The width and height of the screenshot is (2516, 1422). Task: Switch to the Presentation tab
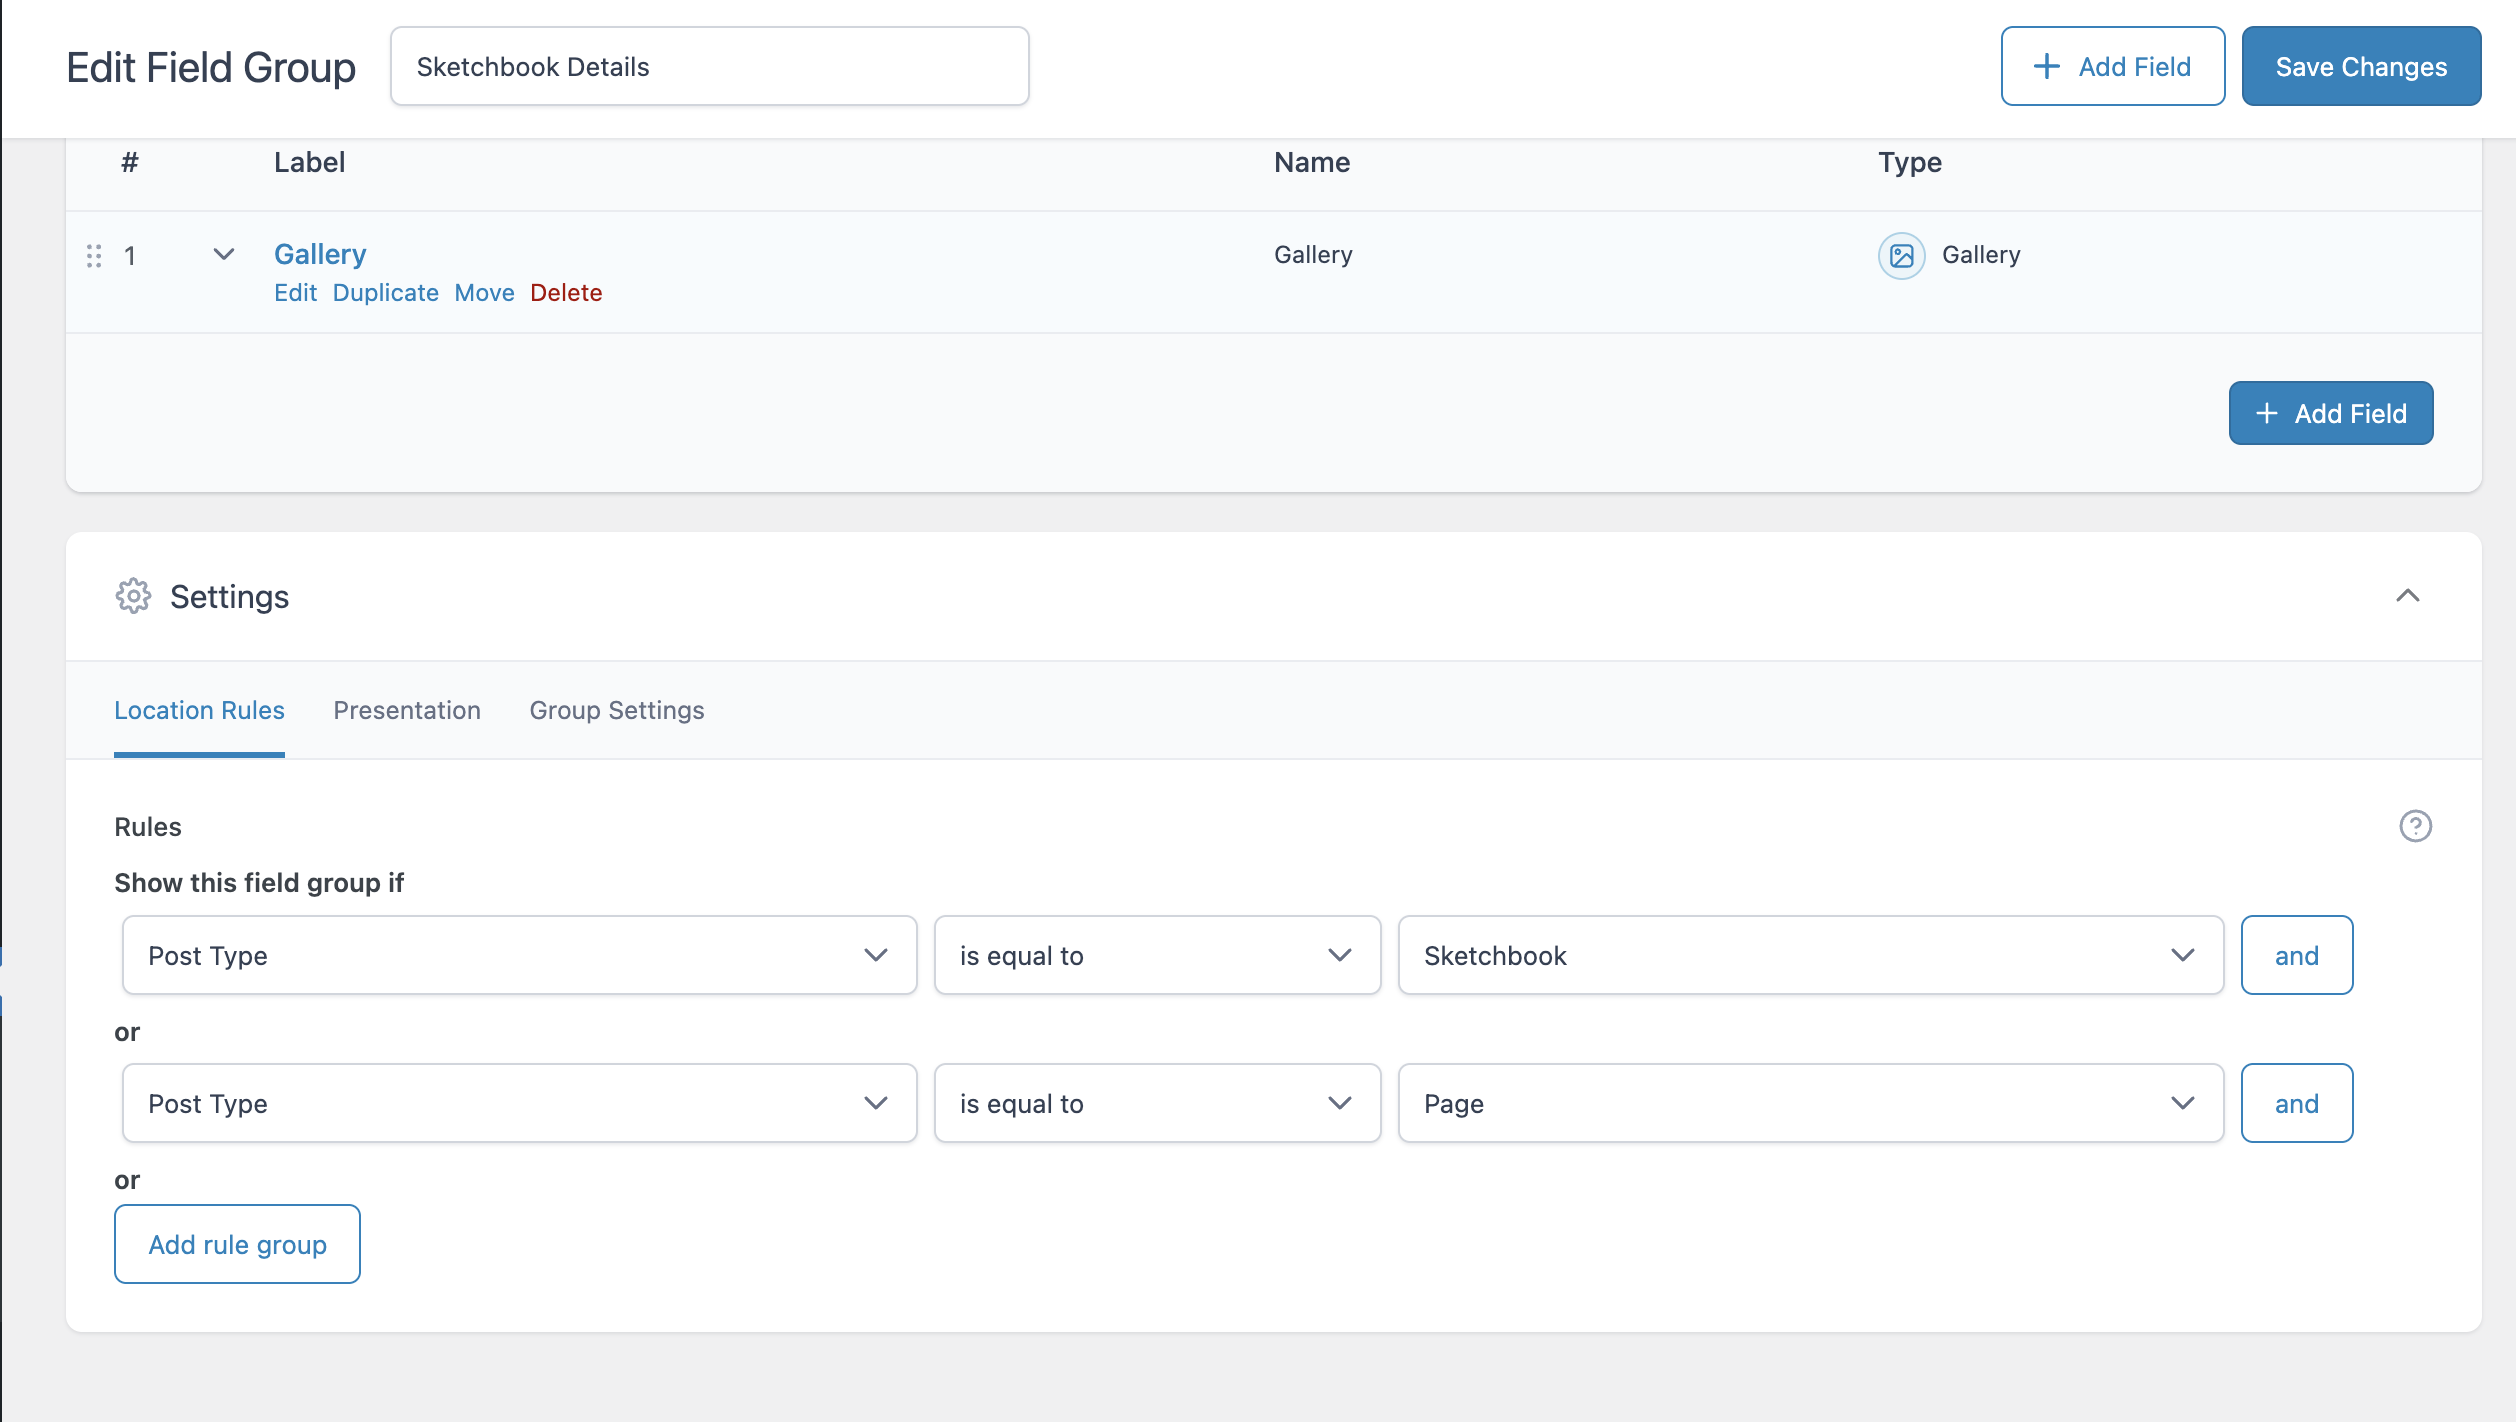407,710
